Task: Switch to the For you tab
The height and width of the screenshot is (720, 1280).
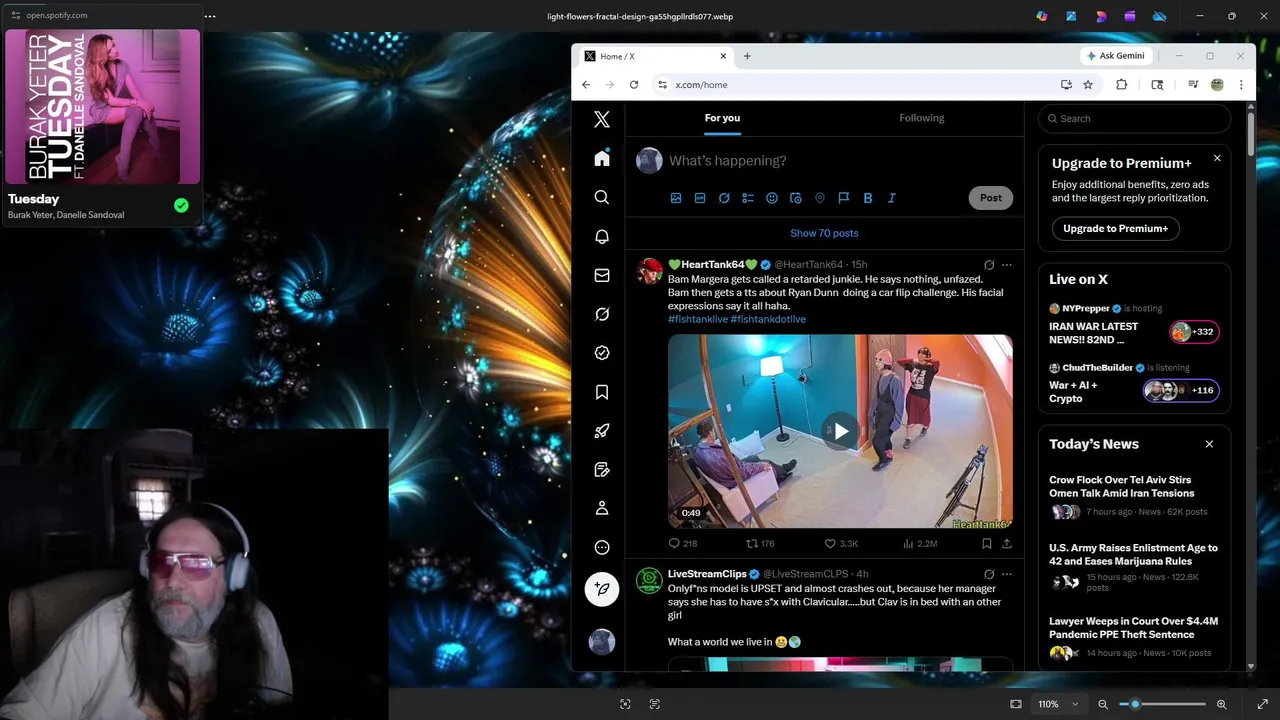Action: click(x=722, y=118)
